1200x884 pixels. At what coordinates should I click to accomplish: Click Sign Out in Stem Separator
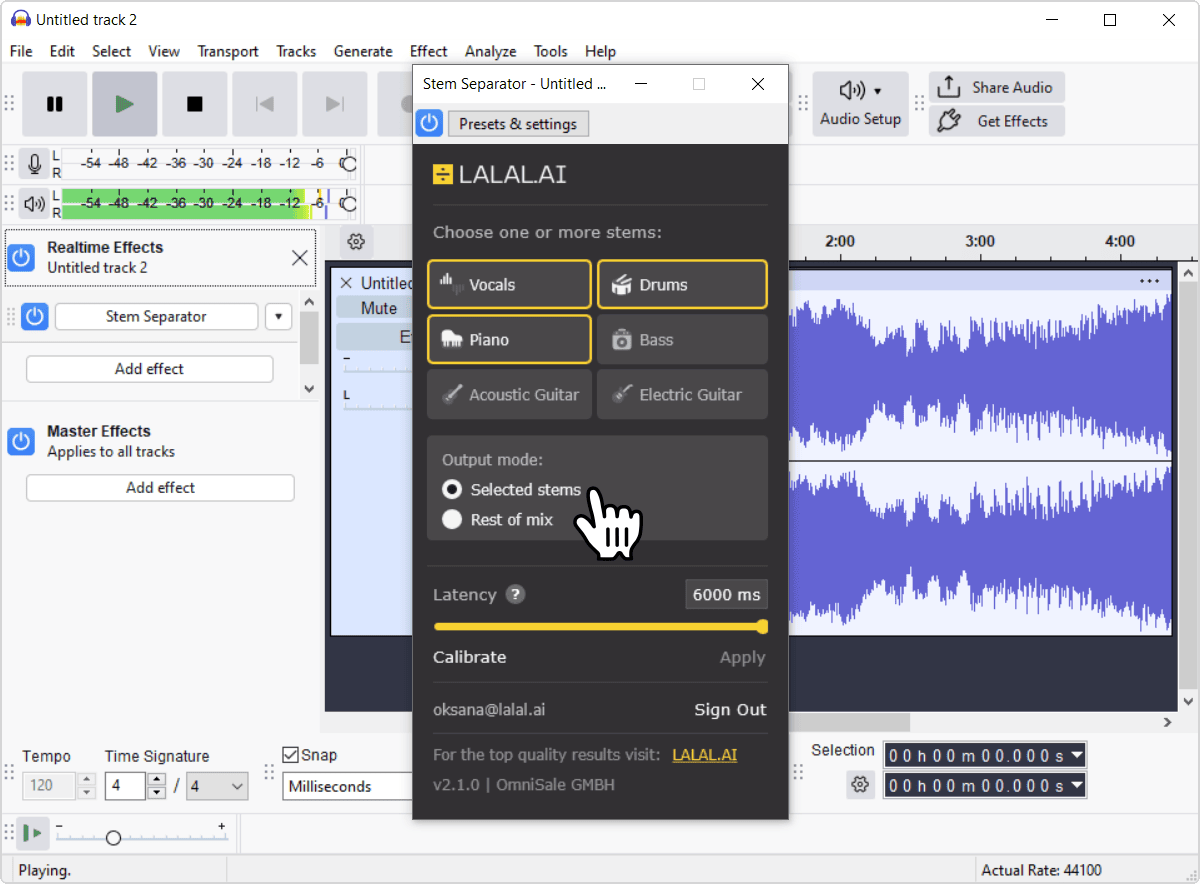pyautogui.click(x=730, y=710)
